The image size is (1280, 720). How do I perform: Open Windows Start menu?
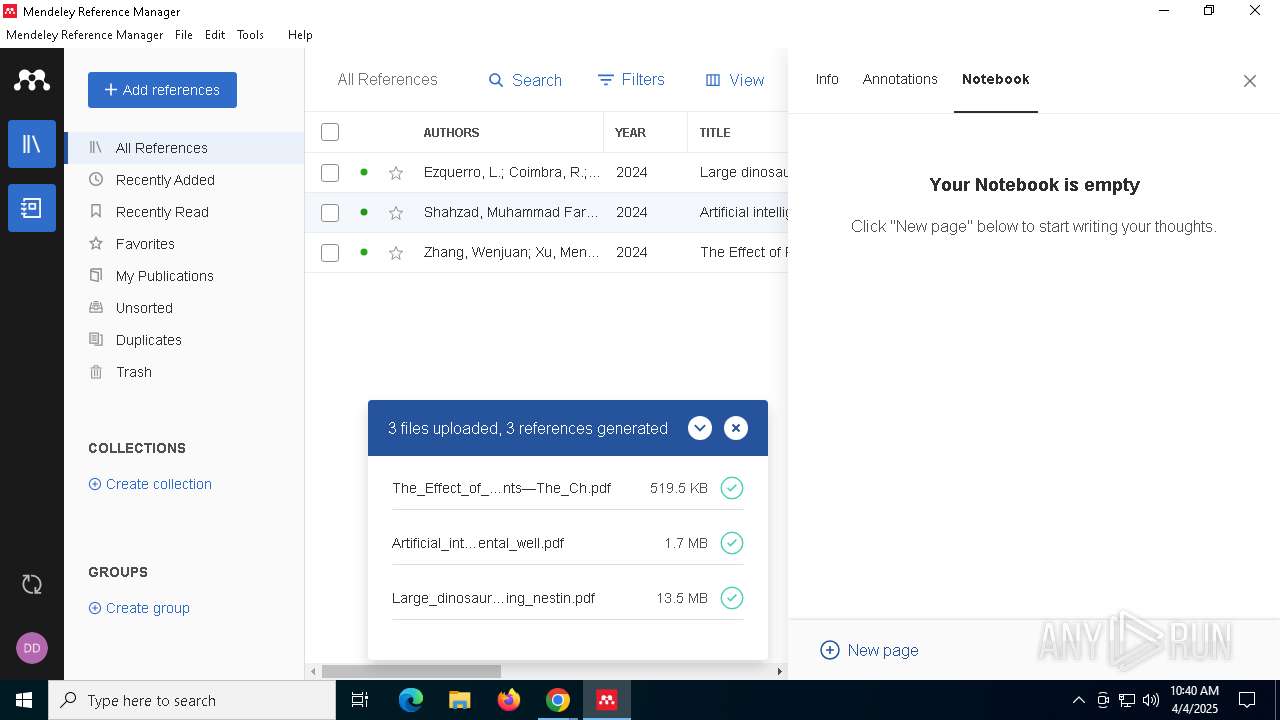point(24,700)
